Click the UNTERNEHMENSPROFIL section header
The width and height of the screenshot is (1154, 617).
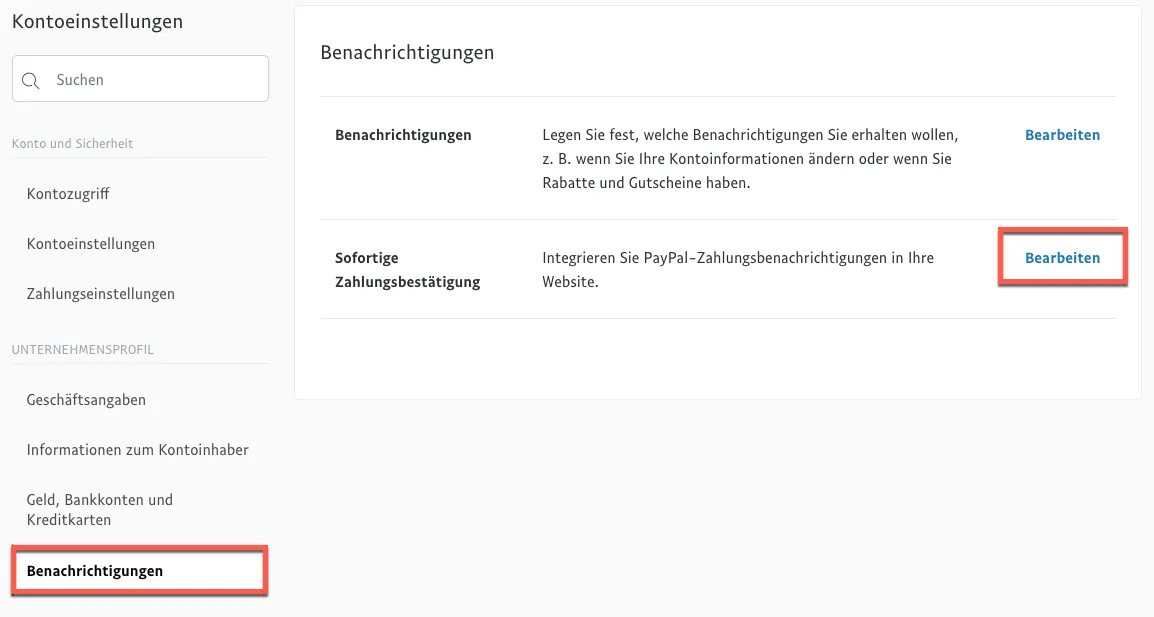82,350
